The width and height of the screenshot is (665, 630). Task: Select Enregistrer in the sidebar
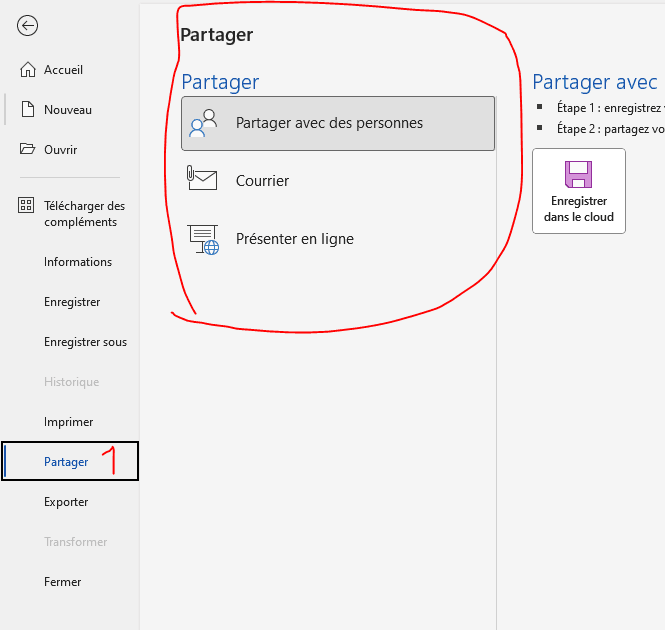72,302
